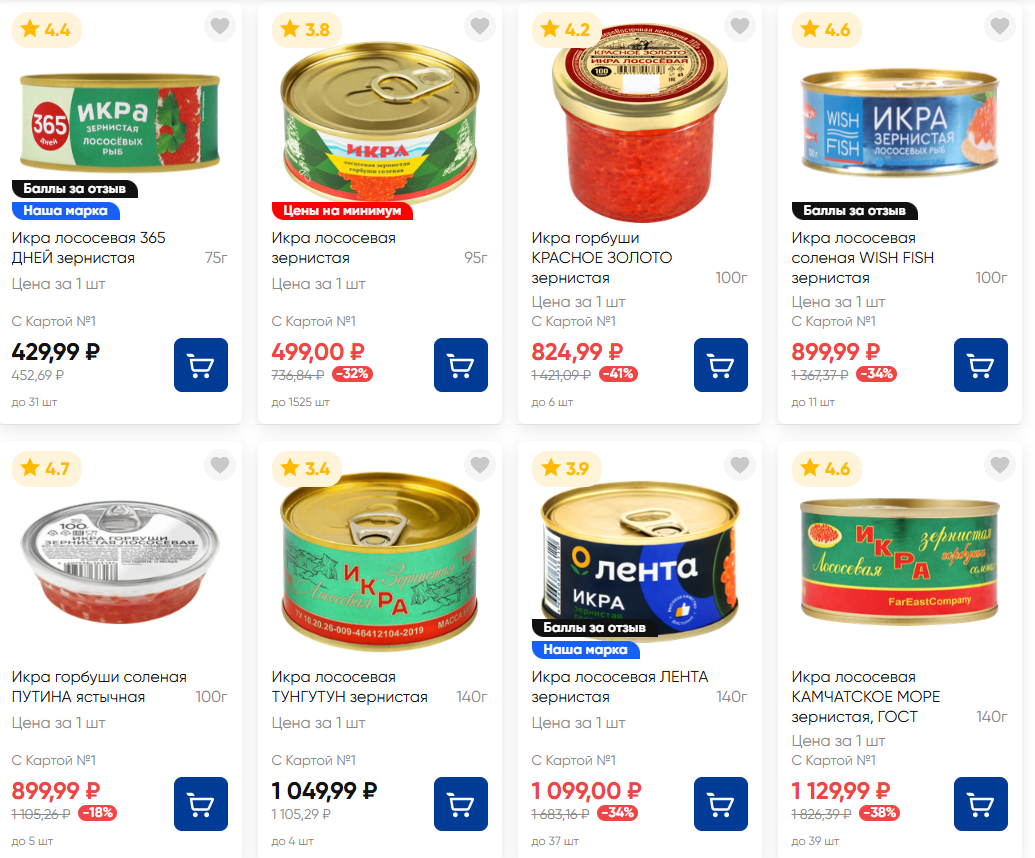This screenshot has width=1035, height=858.
Task: Click Наша марка badge on ЛЕНТА caviar
Action: pyautogui.click(x=585, y=649)
